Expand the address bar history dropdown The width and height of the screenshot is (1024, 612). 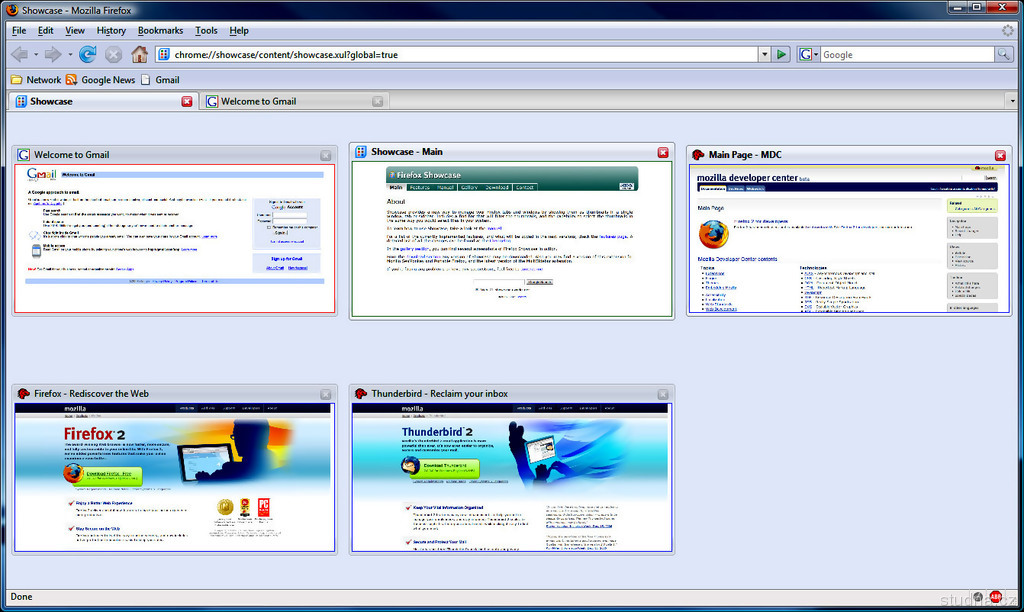pos(764,54)
